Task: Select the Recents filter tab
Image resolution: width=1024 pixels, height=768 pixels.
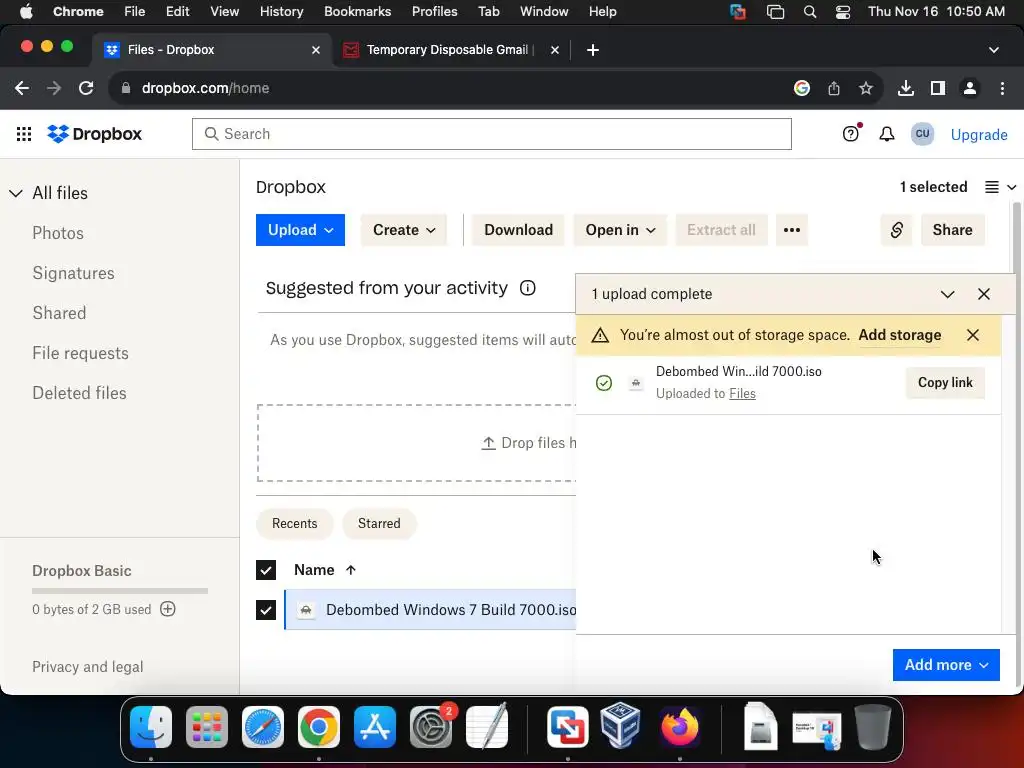Action: (295, 524)
